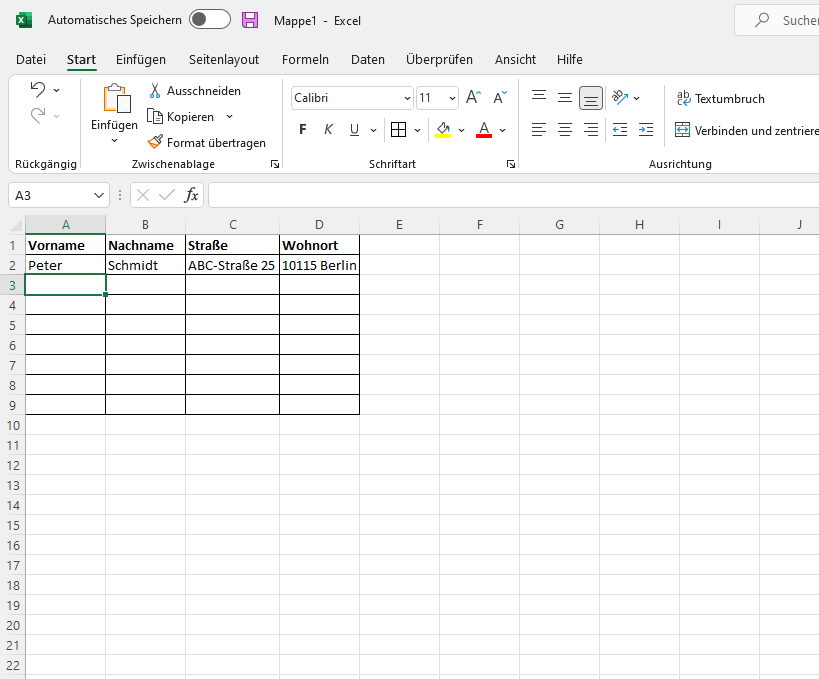
Task: Apply italic with the K button
Action: 328,130
